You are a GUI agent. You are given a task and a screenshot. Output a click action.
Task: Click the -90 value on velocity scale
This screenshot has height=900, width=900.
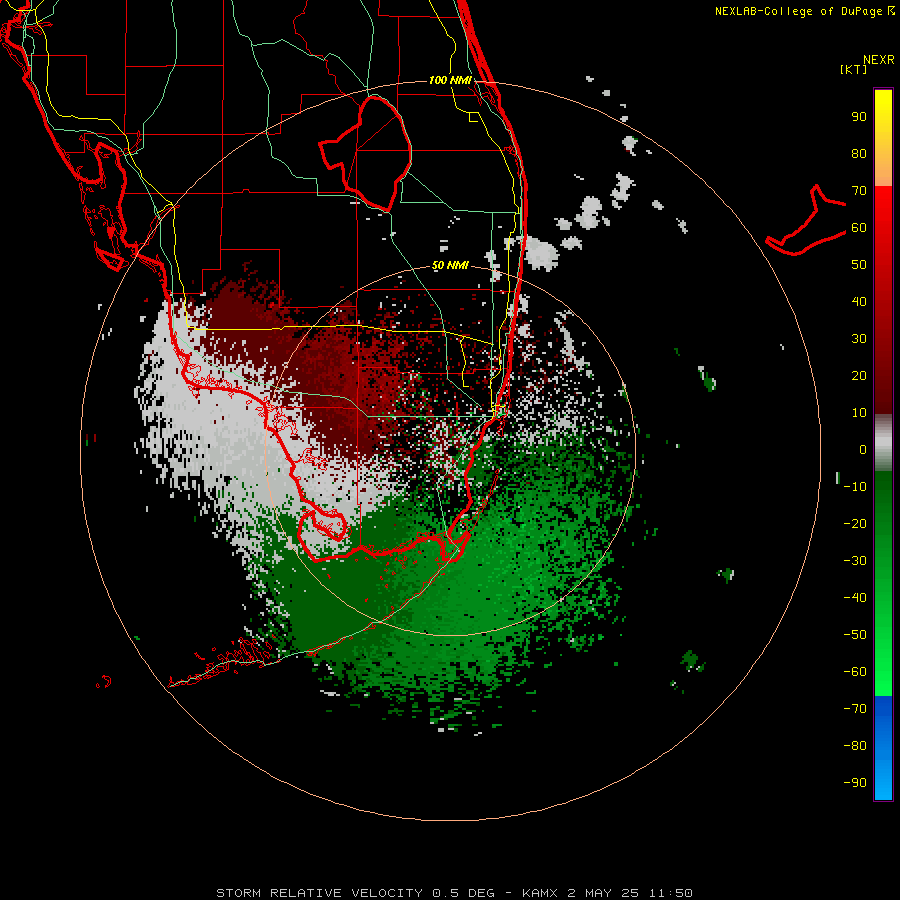(855, 783)
